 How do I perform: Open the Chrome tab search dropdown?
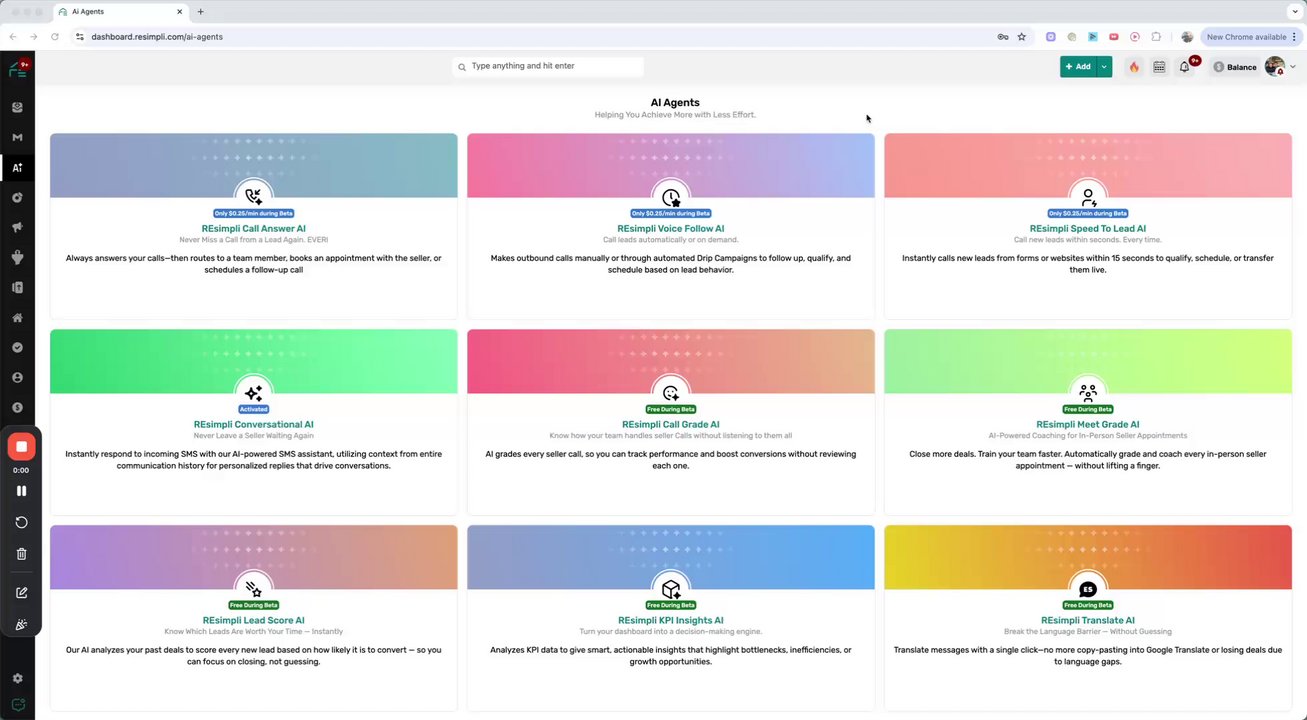[x=1293, y=12]
